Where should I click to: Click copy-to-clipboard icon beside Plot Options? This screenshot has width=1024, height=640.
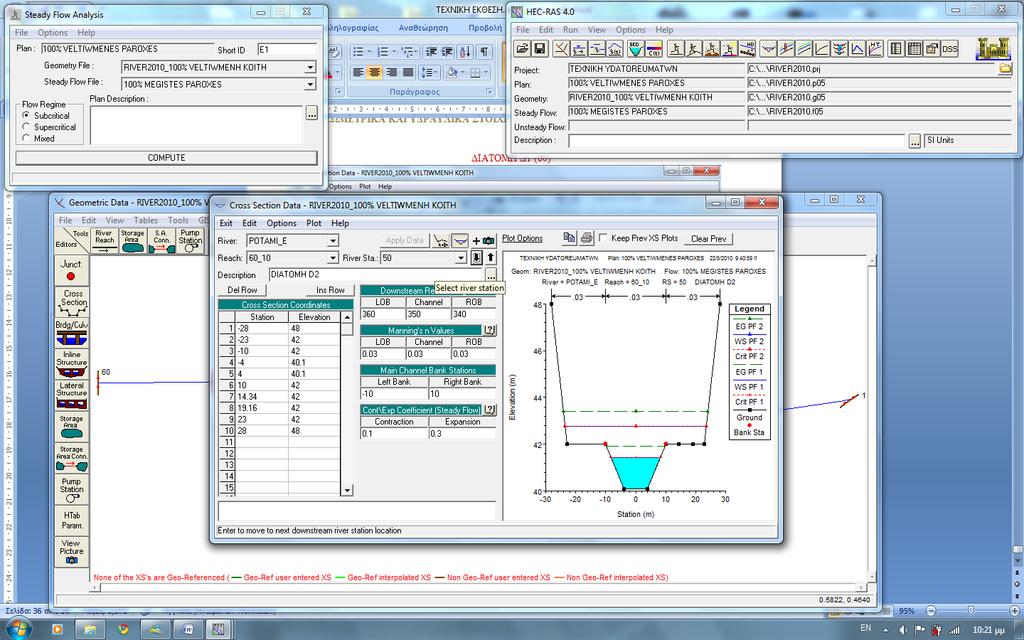[x=569, y=238]
